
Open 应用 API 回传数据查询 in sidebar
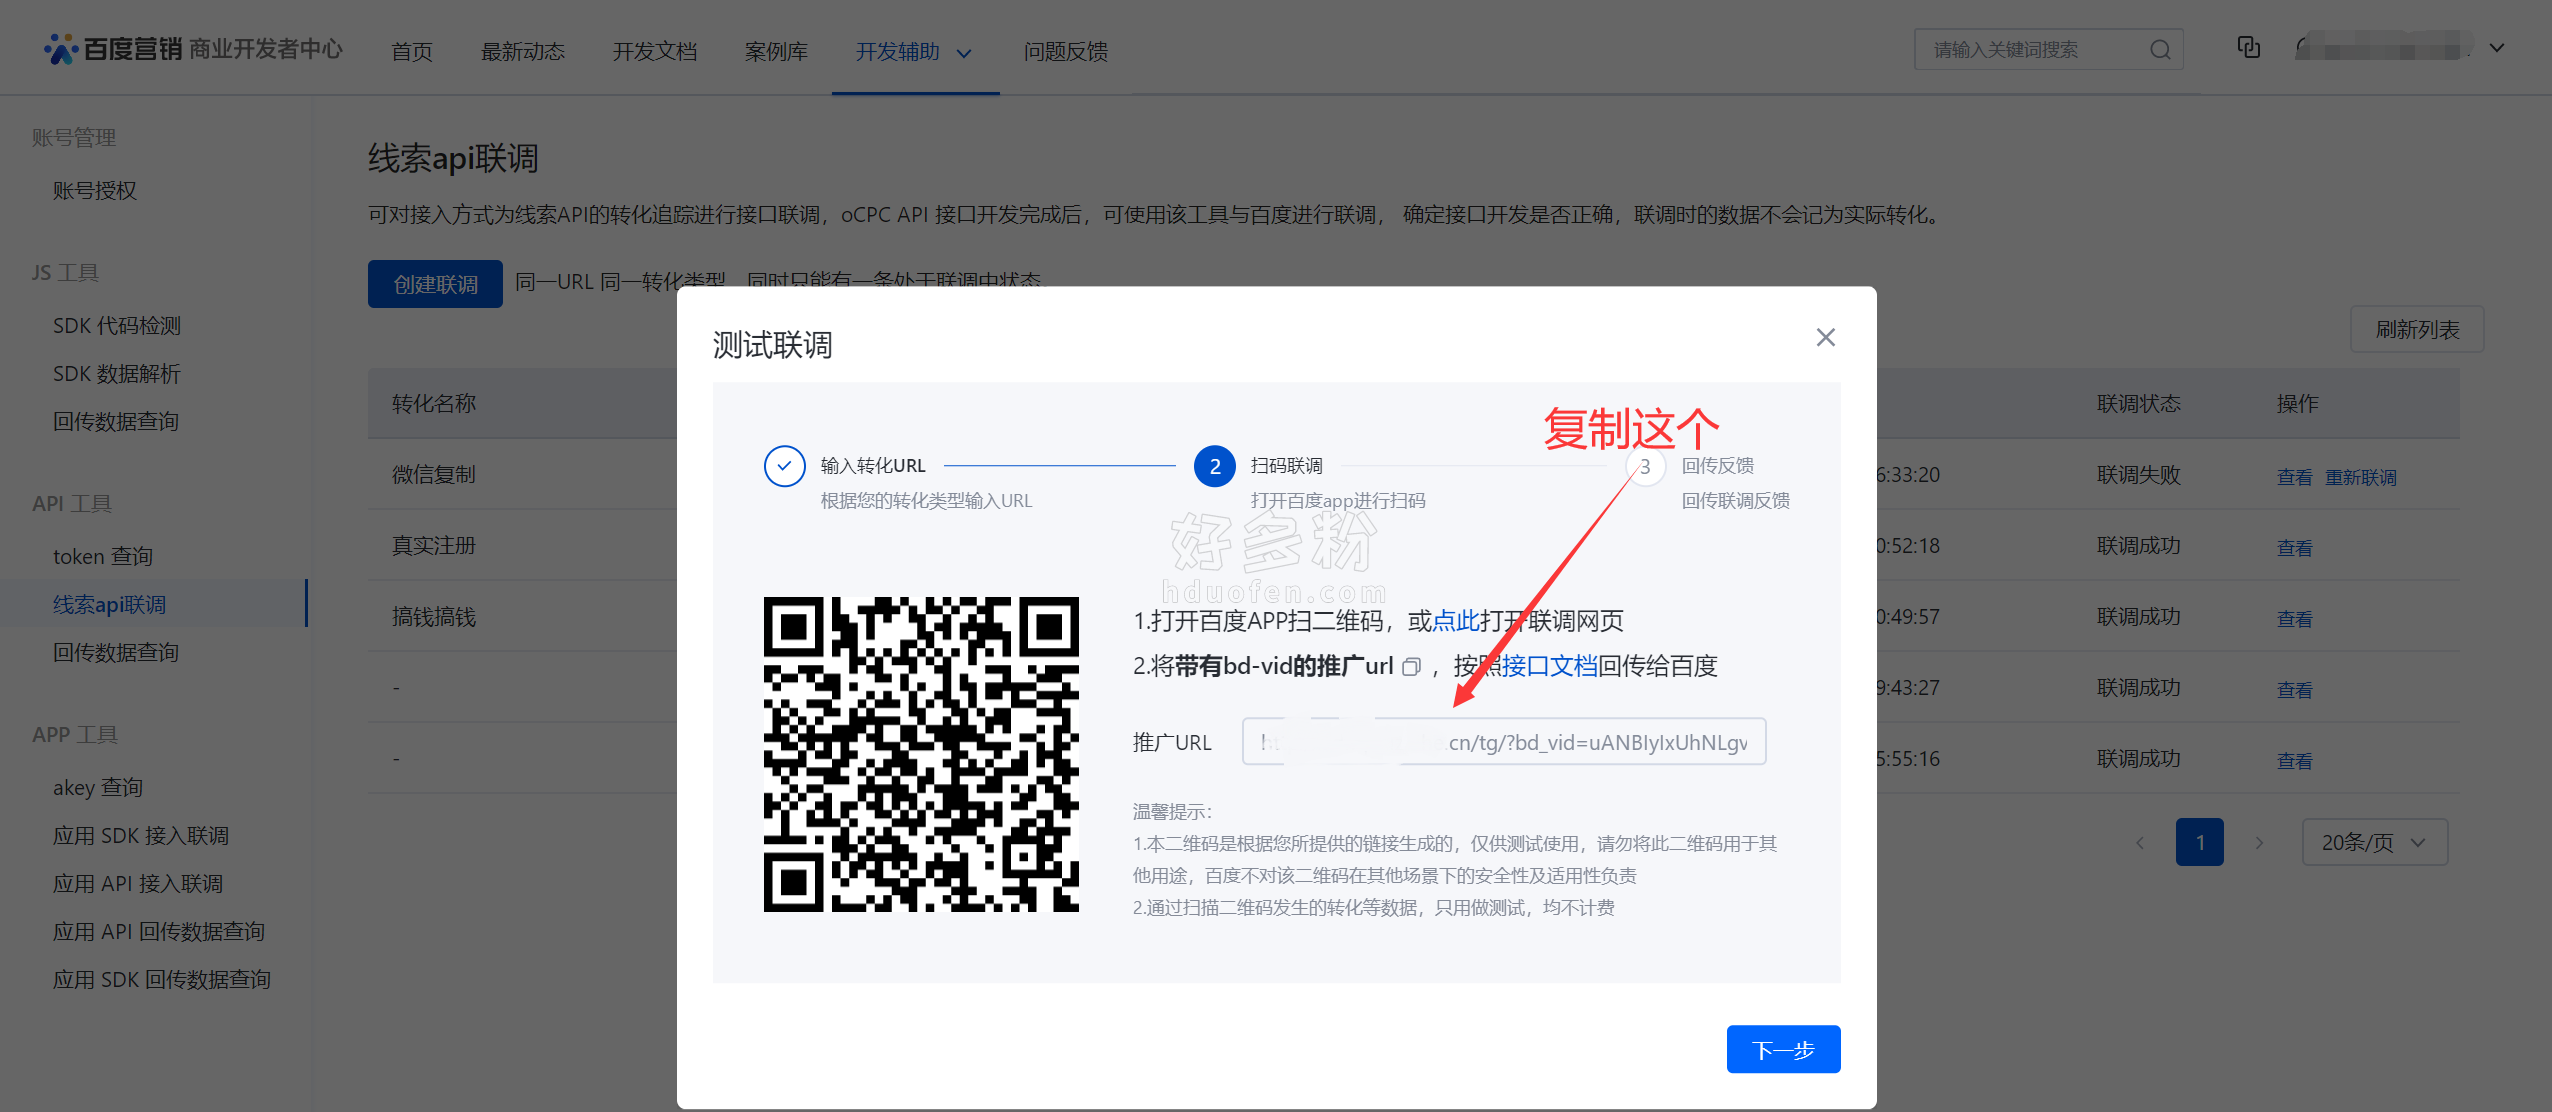click(x=159, y=932)
